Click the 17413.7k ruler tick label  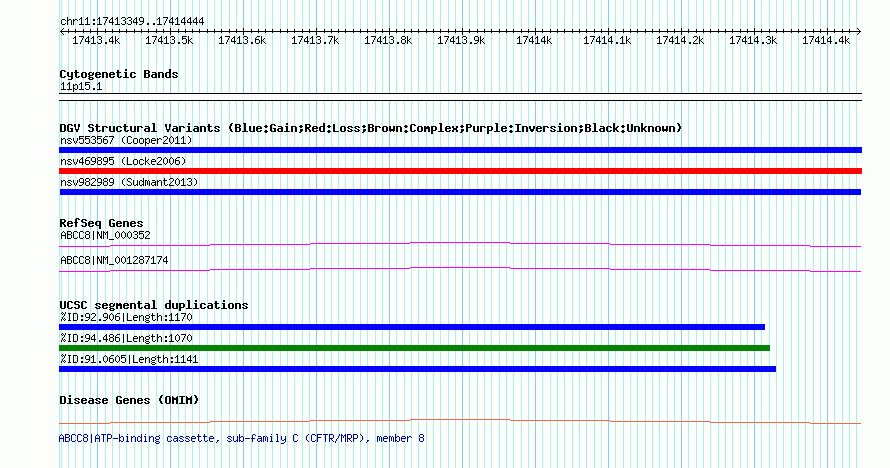click(315, 40)
